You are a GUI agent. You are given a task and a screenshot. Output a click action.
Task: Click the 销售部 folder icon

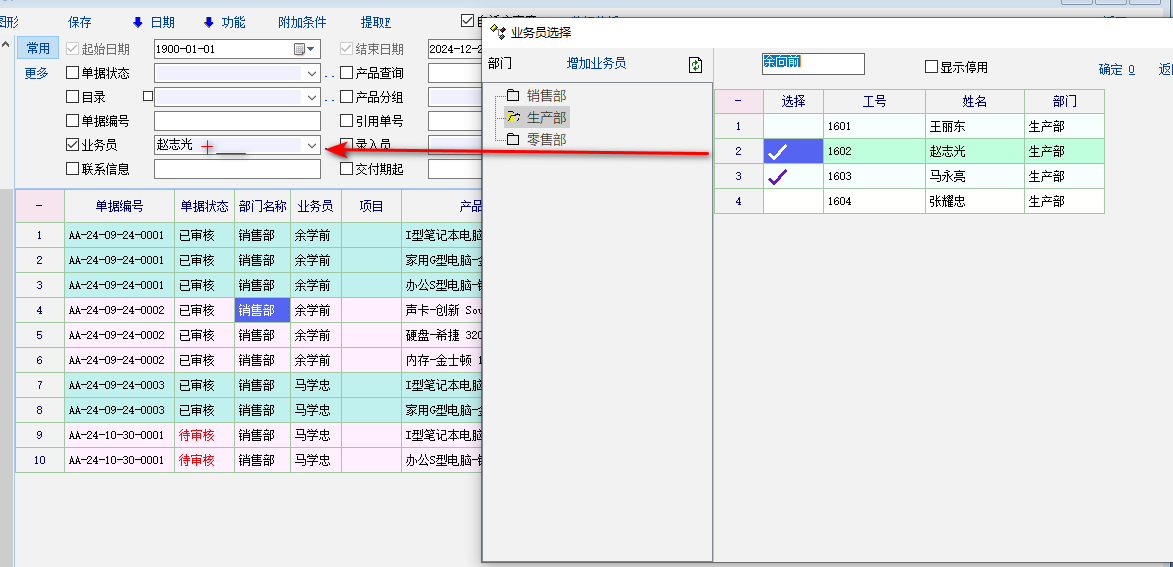point(513,96)
